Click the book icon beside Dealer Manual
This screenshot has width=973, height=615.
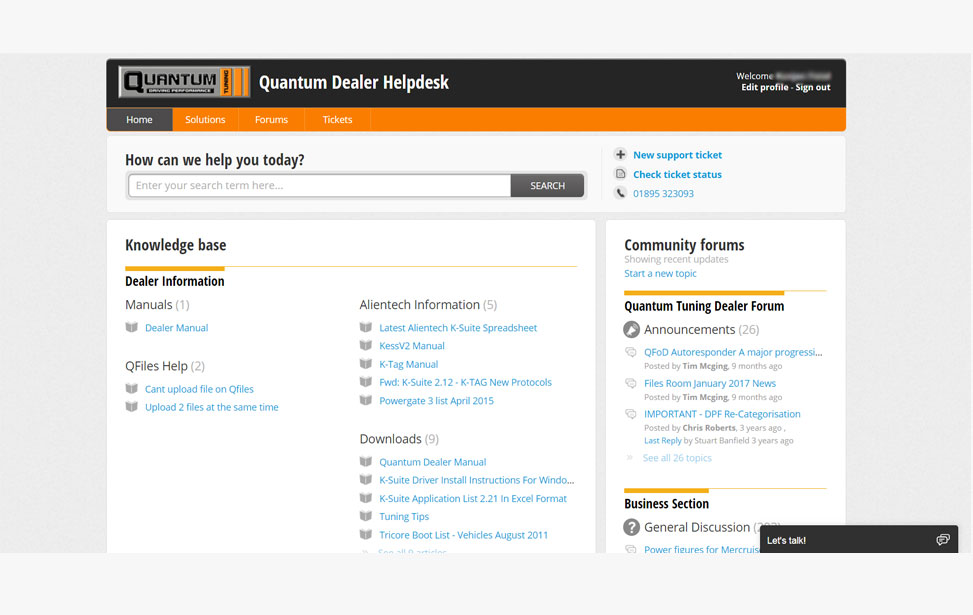coord(132,327)
